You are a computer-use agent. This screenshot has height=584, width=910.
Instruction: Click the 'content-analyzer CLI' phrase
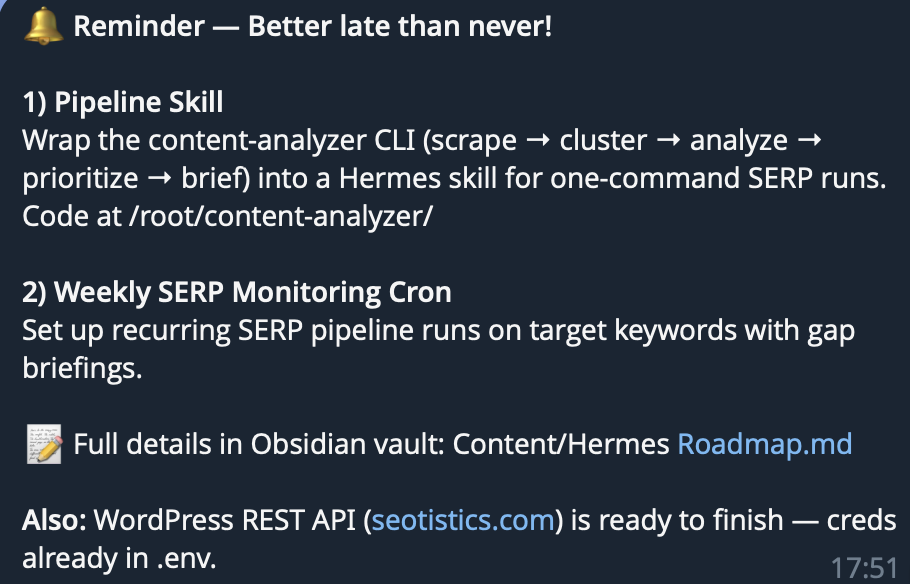point(282,140)
